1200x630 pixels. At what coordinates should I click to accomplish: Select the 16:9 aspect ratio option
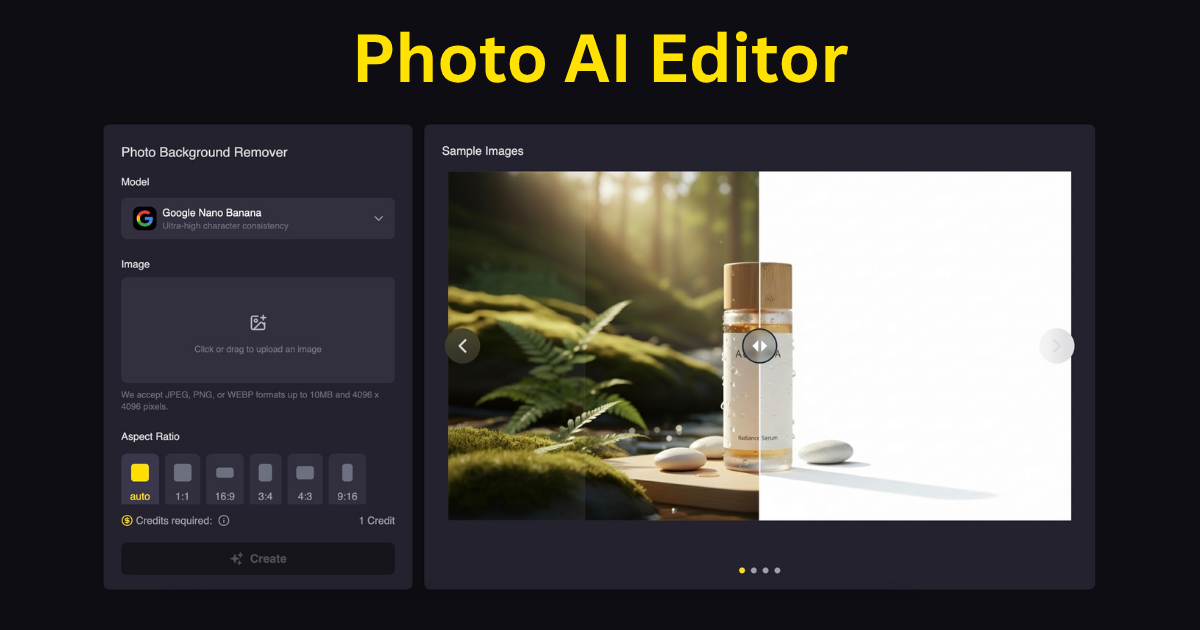point(224,473)
